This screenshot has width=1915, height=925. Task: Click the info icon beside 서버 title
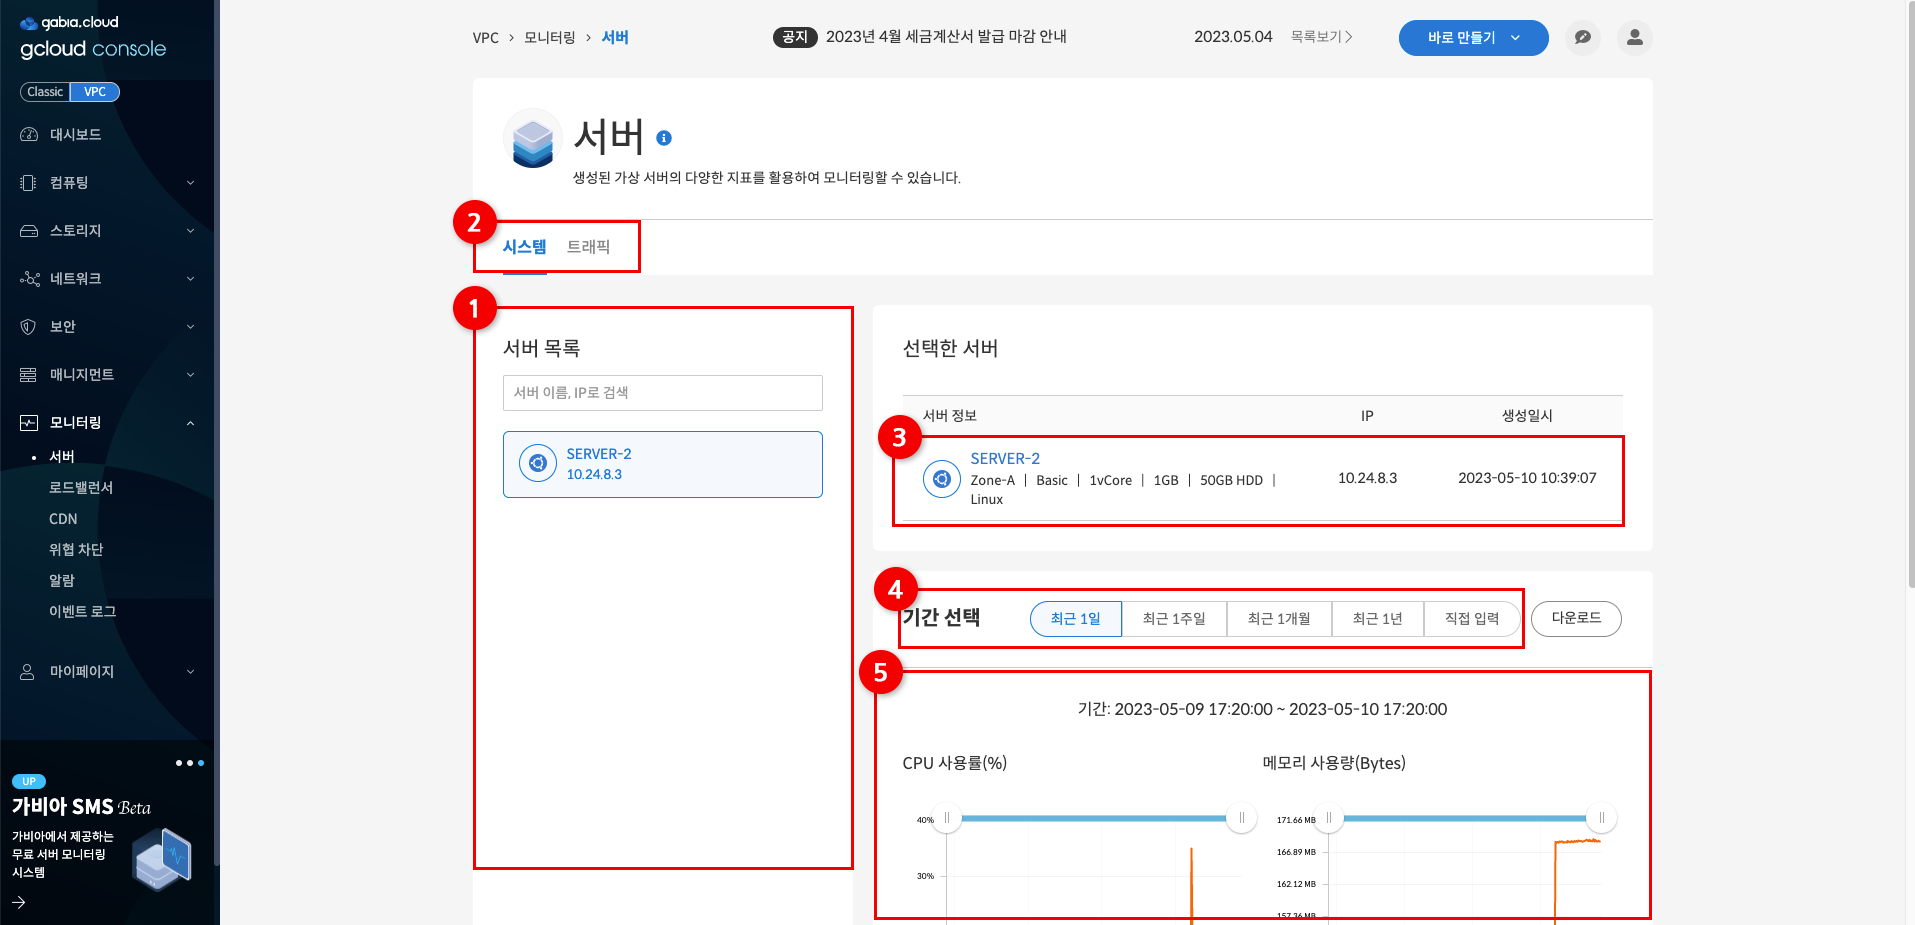pyautogui.click(x=664, y=138)
